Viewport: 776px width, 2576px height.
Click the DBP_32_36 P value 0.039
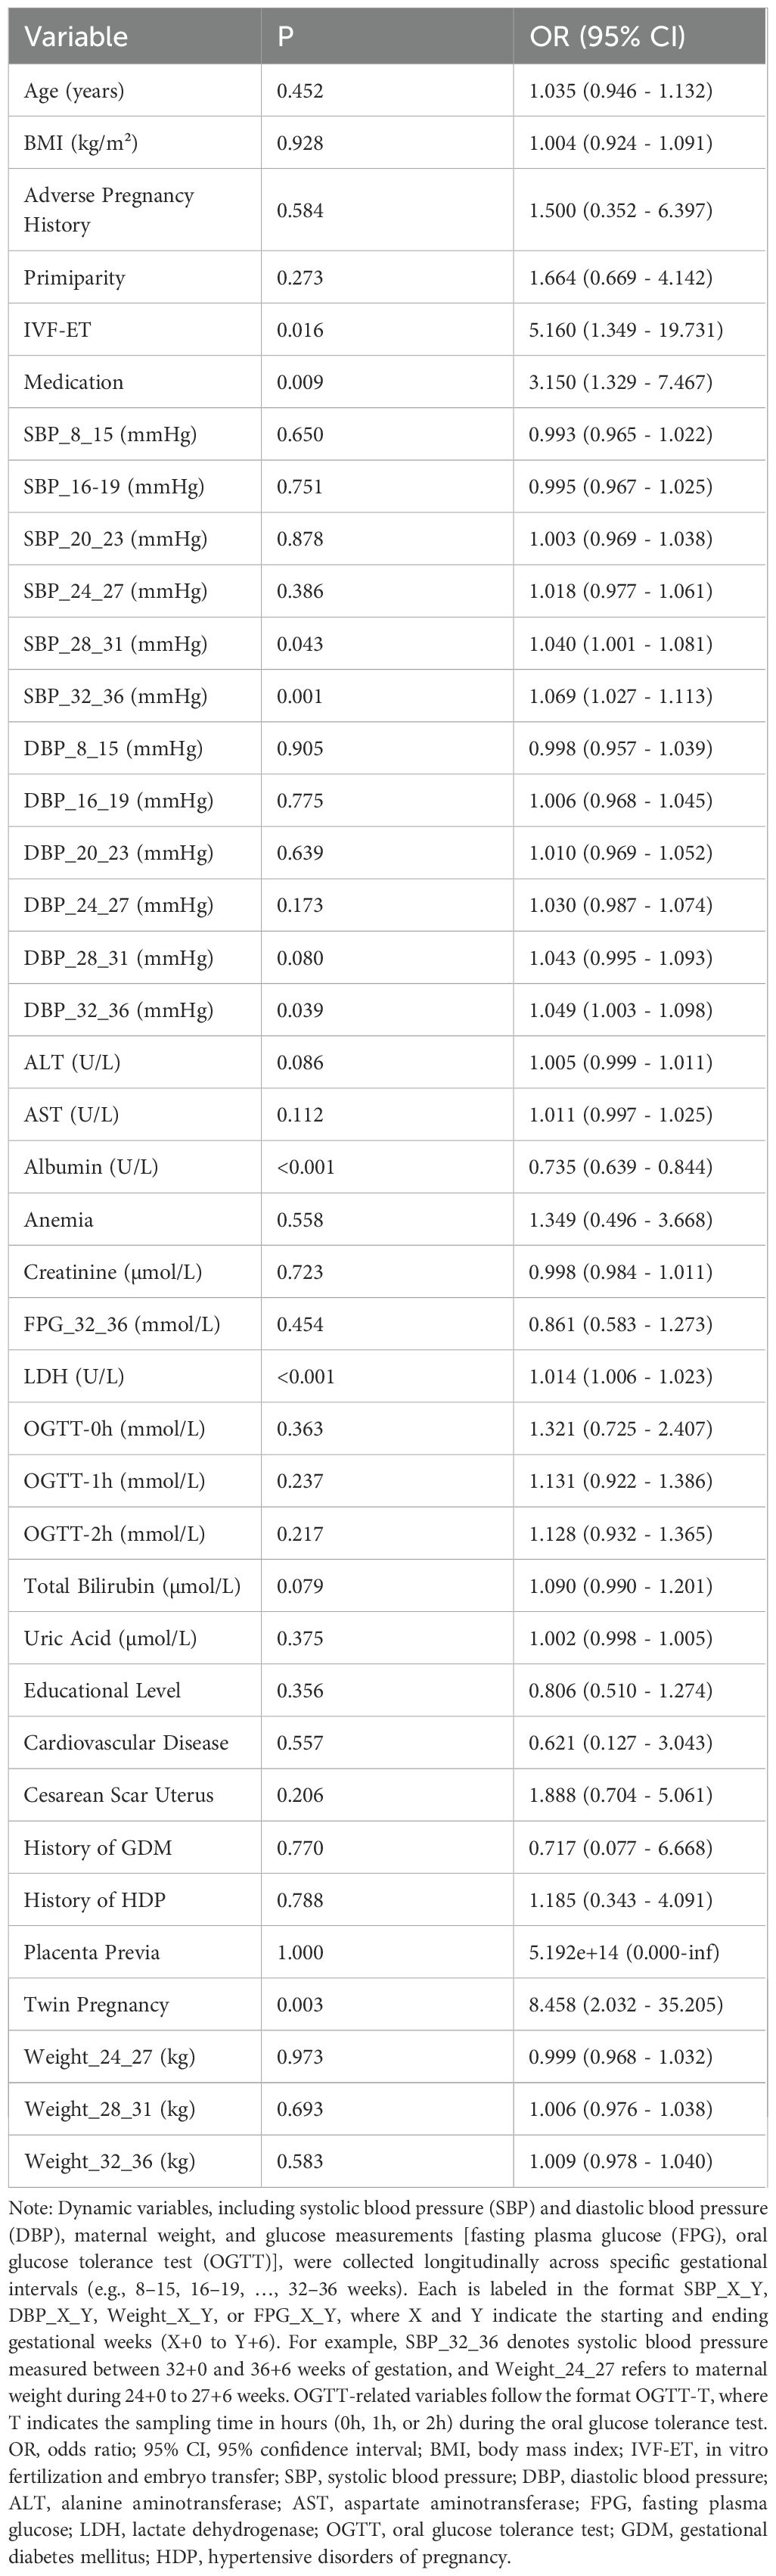tap(300, 1010)
